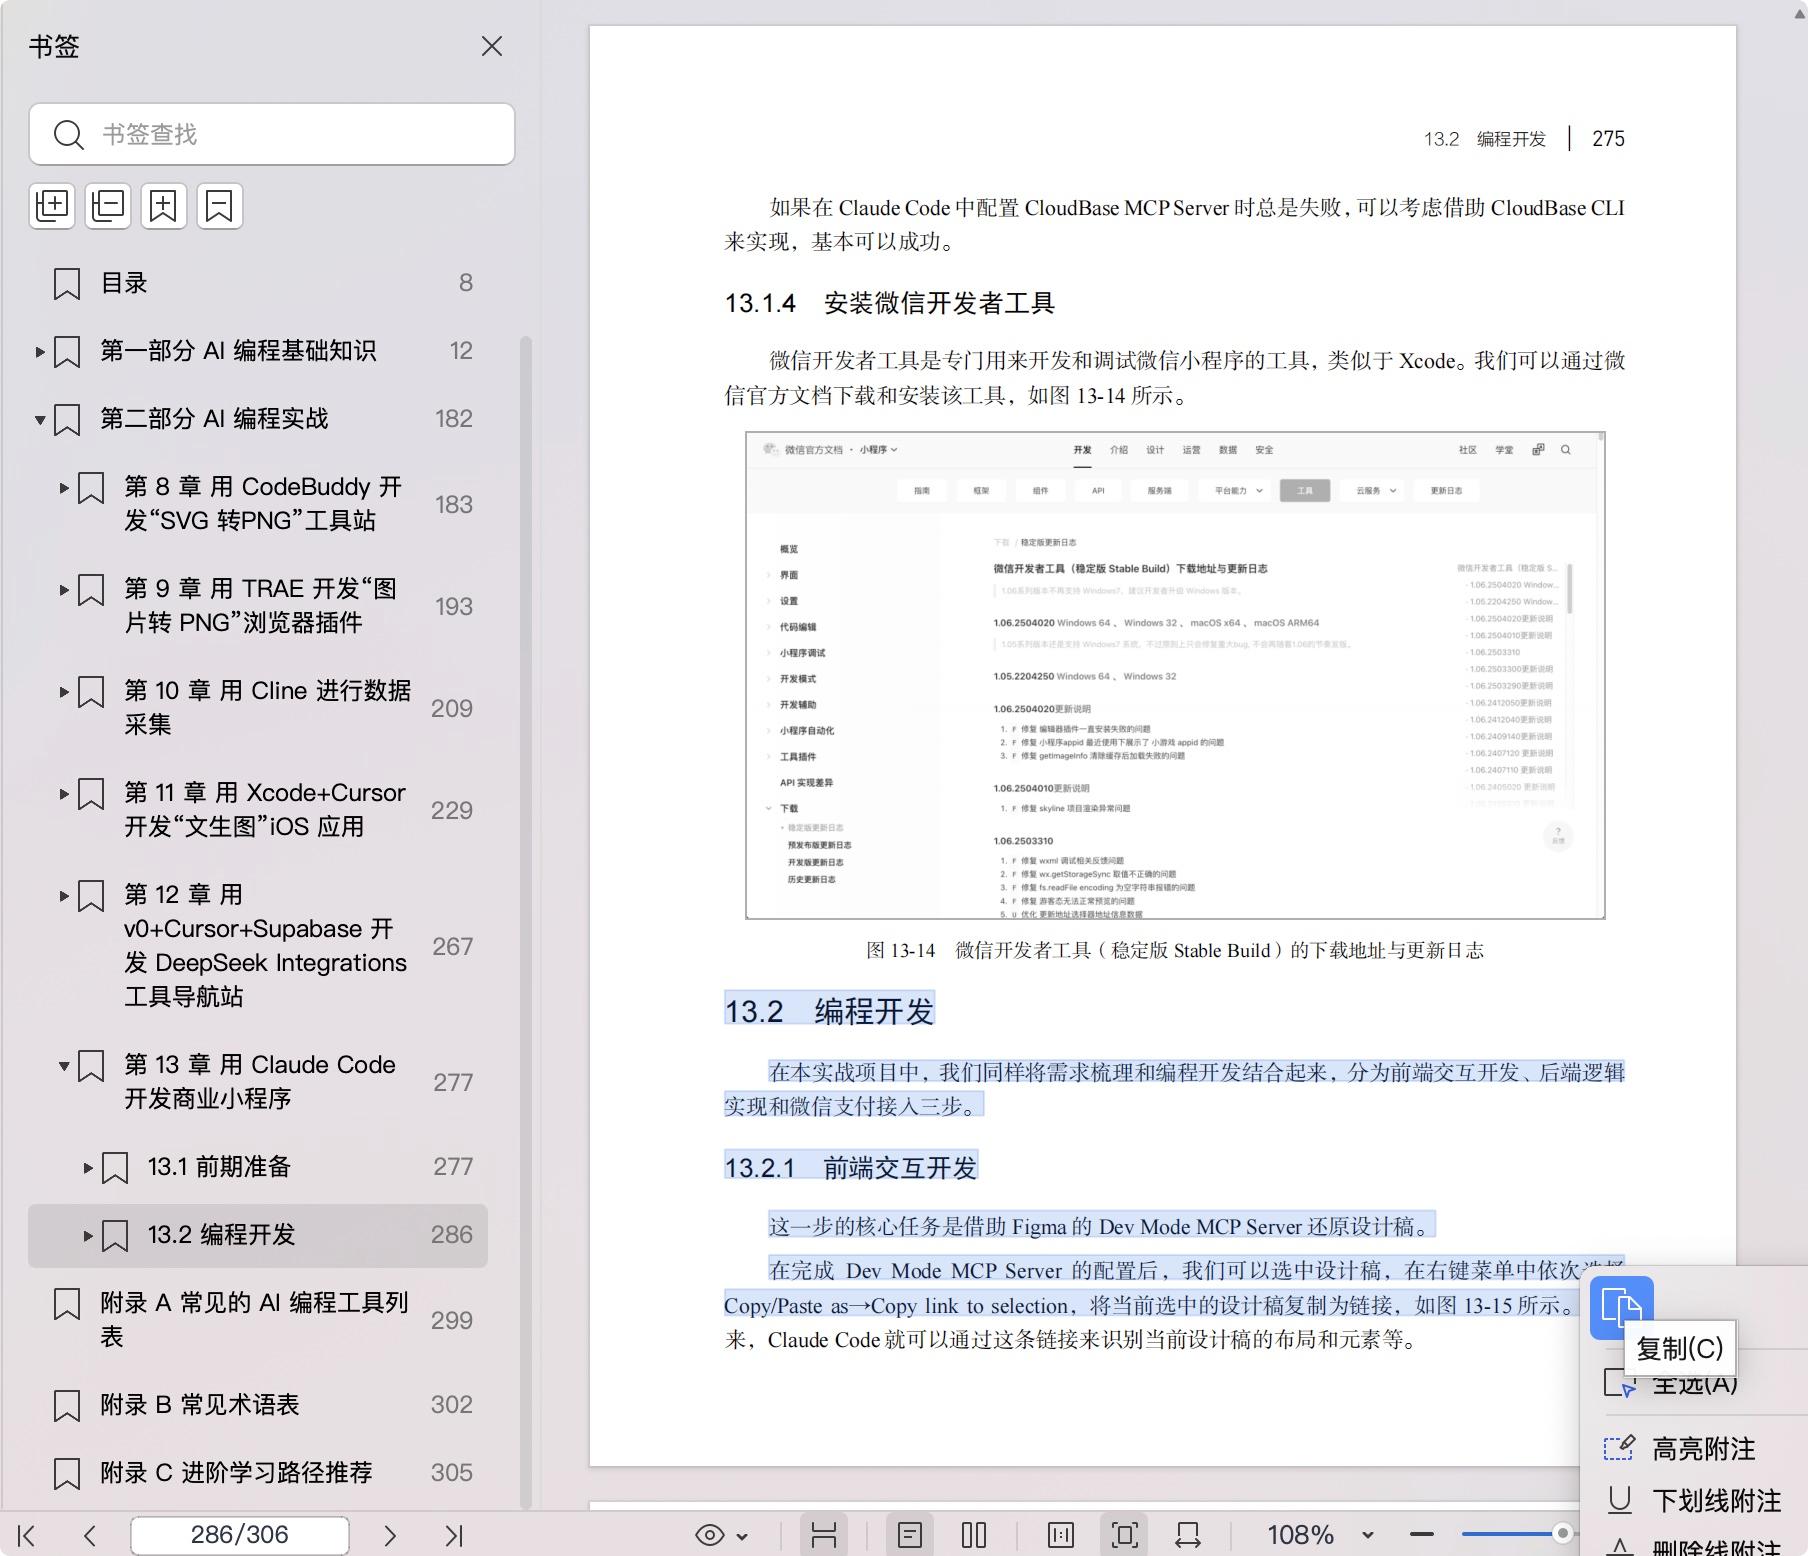The height and width of the screenshot is (1556, 1808).
Task: Click the selected 13.2.1 前端交互开发 heading
Action: [851, 1167]
